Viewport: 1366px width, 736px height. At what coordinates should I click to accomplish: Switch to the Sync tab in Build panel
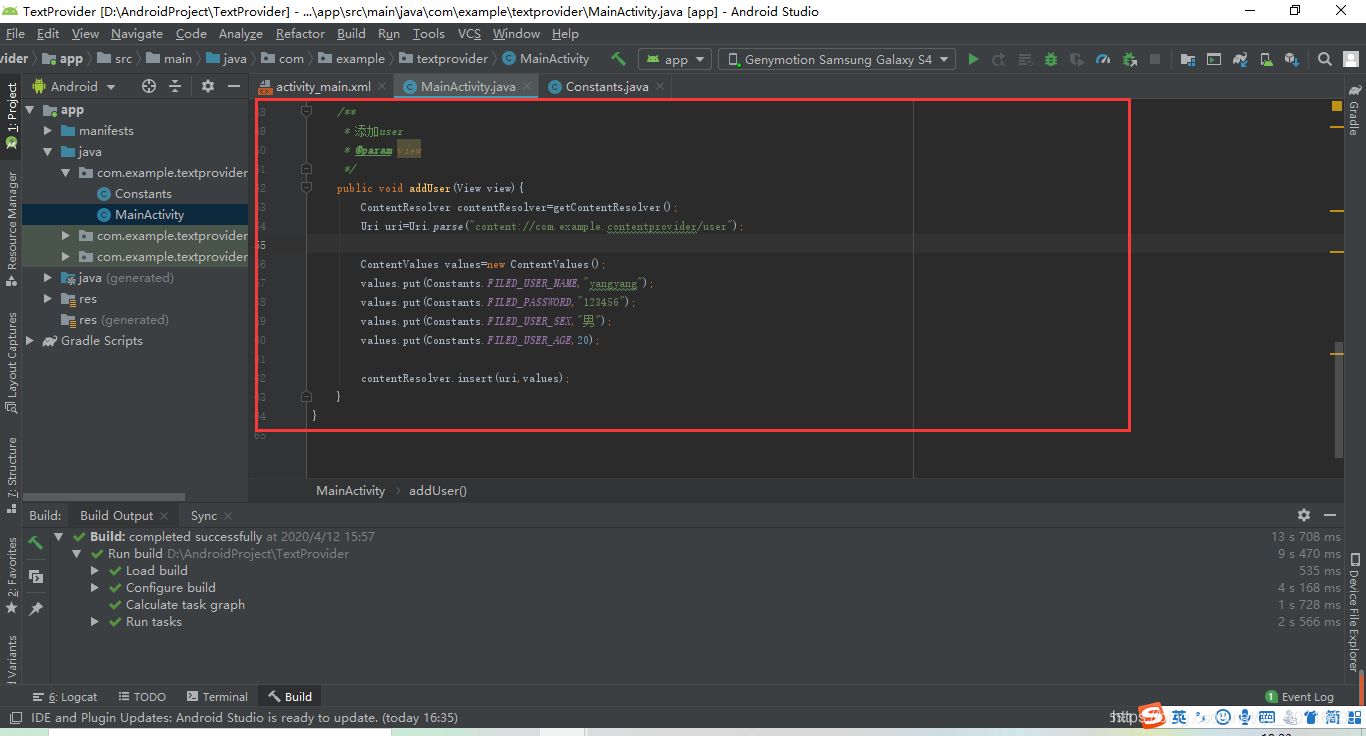tap(204, 516)
